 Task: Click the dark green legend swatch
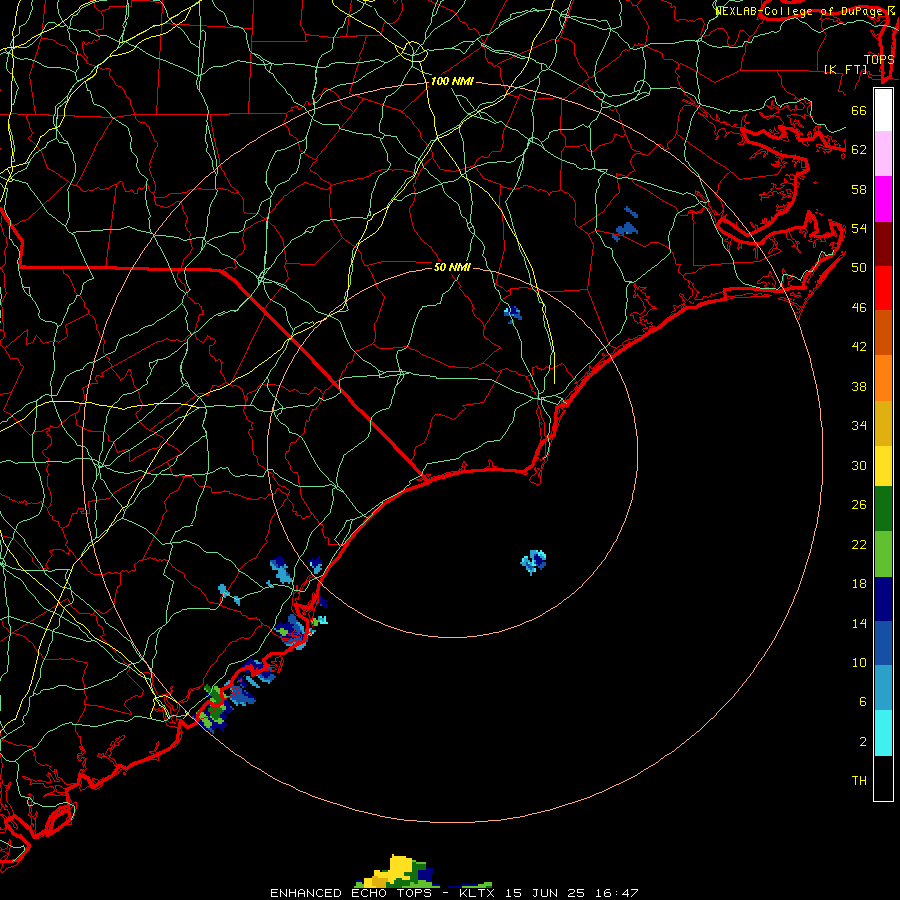[x=883, y=509]
